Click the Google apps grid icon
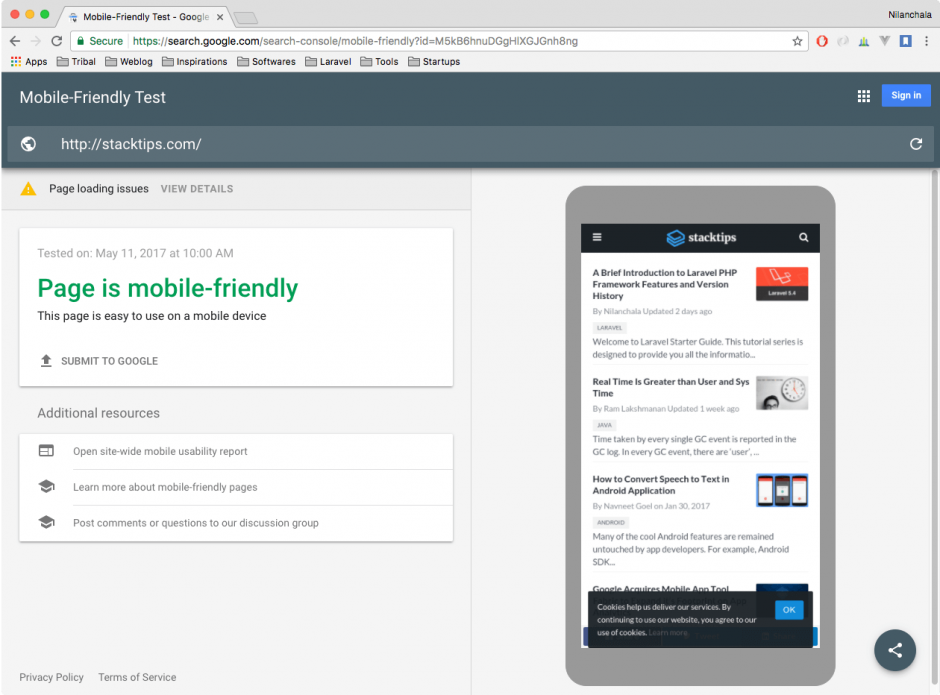Screen dimensions: 940x695 pos(864,96)
